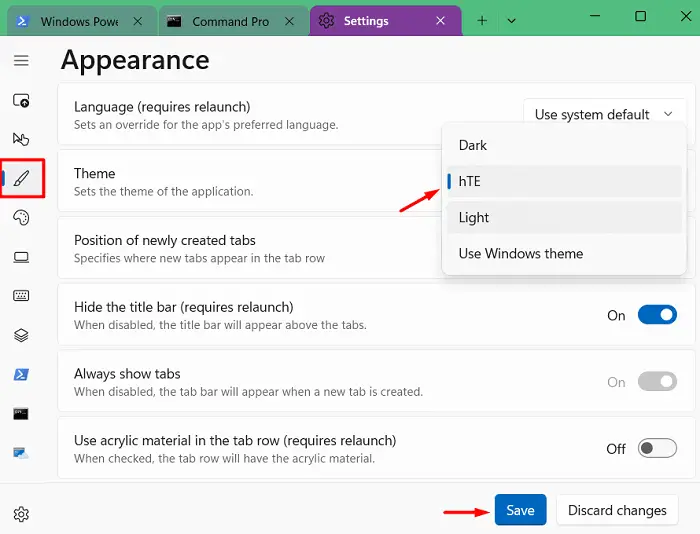This screenshot has width=700, height=534.
Task: Save the settings changes
Action: [x=521, y=510]
